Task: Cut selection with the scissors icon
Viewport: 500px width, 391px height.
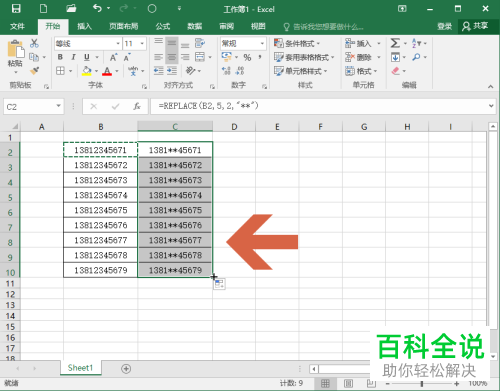Action: point(34,43)
